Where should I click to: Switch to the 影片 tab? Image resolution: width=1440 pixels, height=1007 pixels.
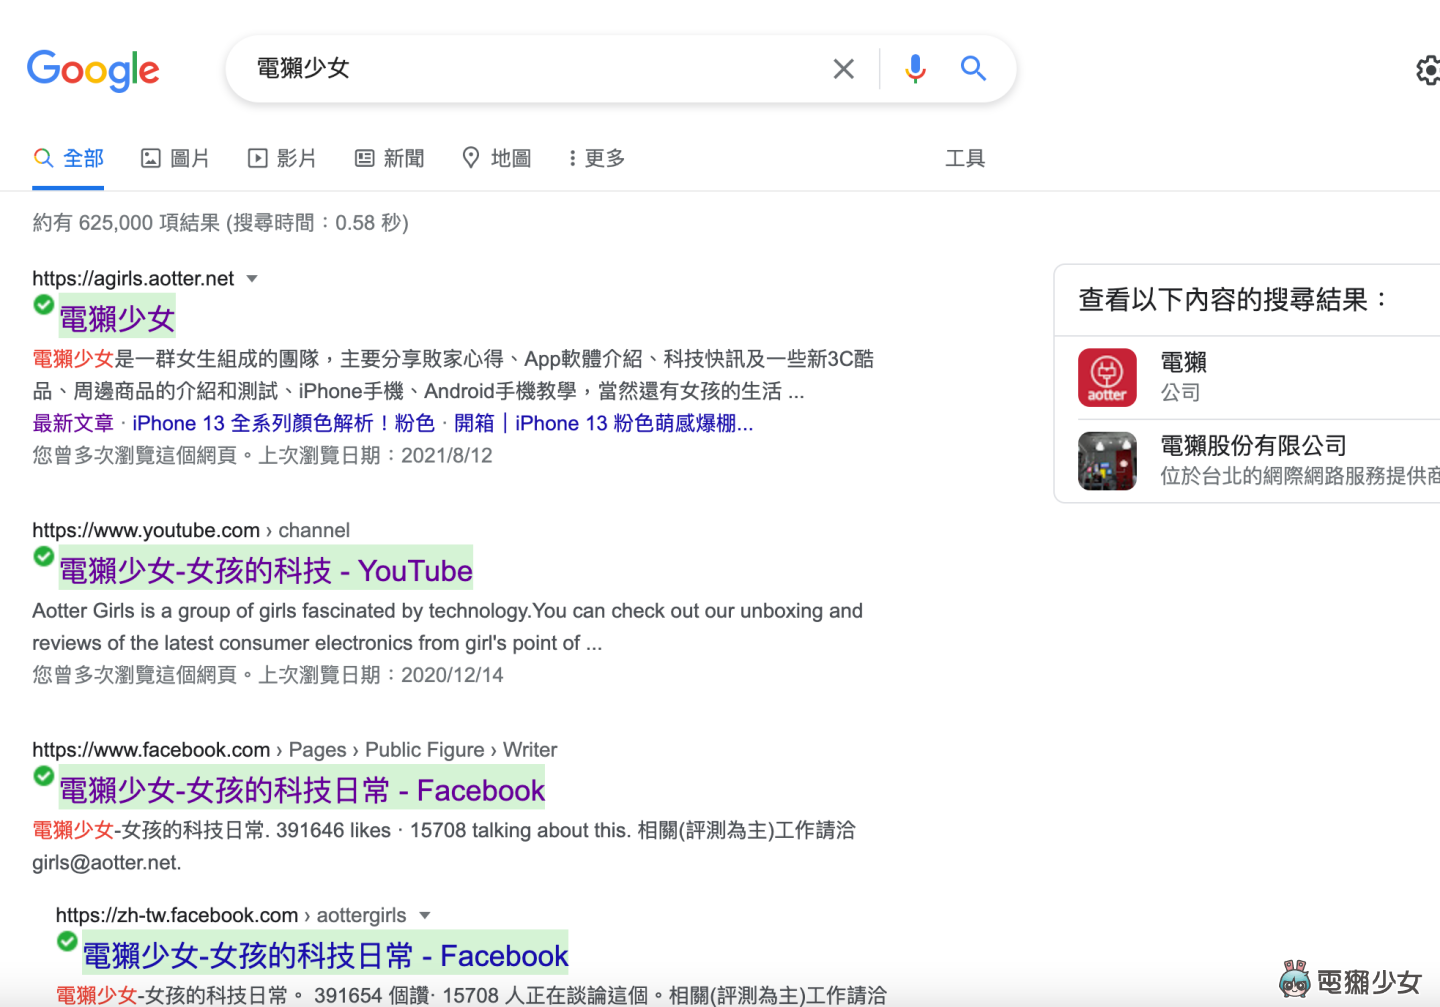[x=282, y=158]
